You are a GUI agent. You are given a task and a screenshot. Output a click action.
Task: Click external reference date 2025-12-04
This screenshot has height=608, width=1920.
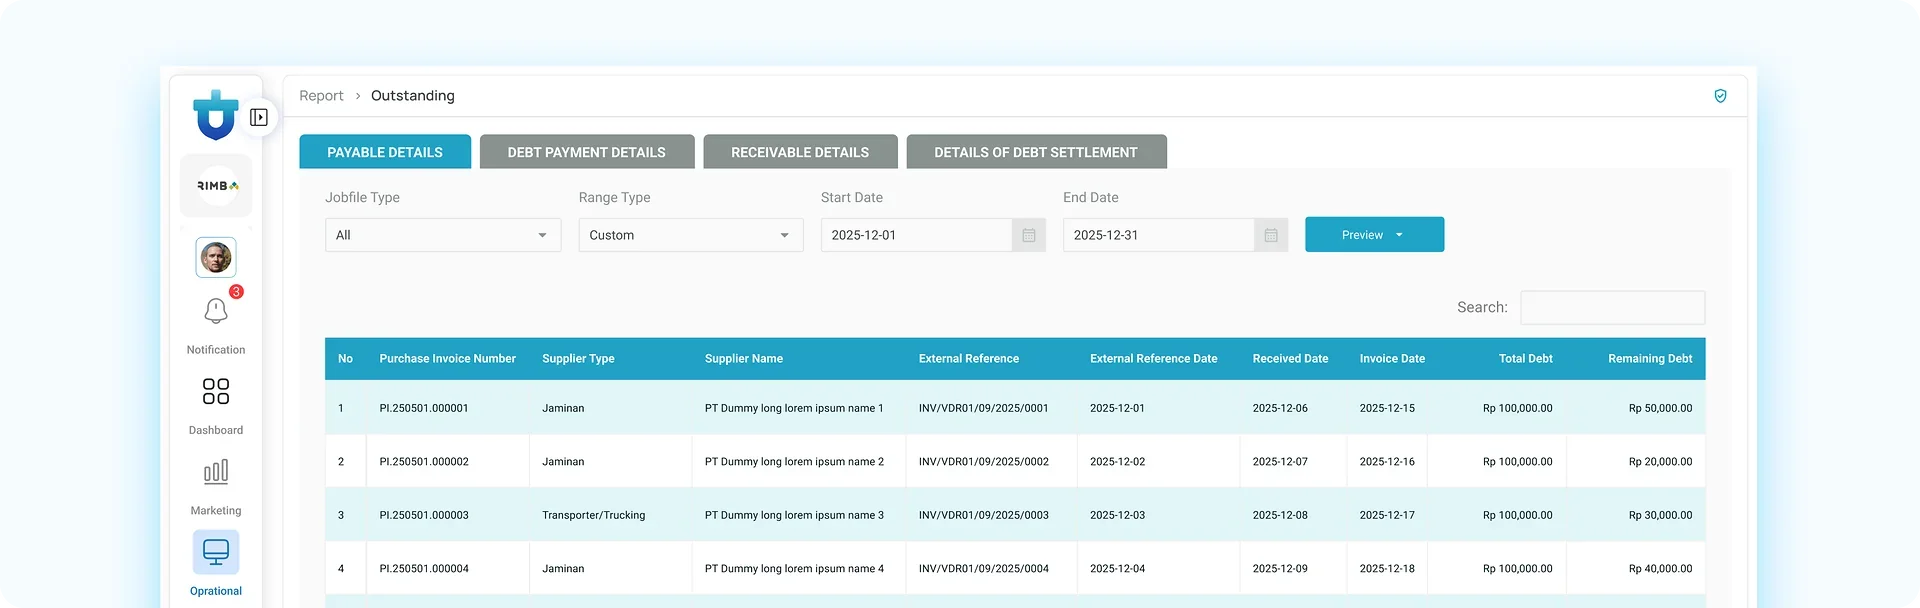point(1117,569)
